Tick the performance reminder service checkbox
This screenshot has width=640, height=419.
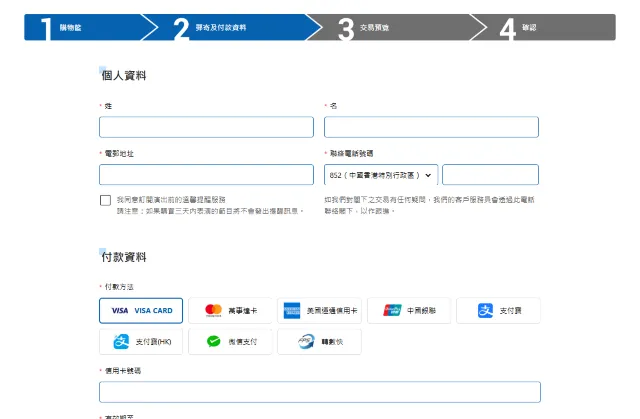(105, 200)
